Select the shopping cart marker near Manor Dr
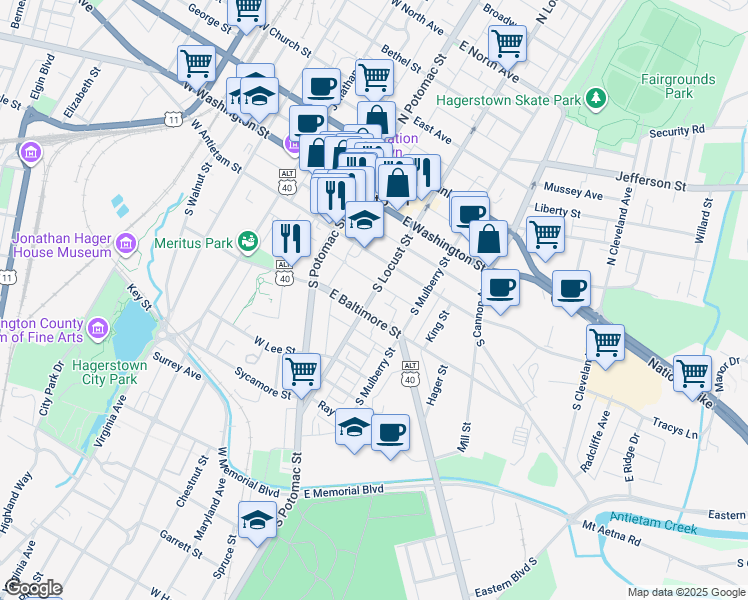Viewport: 748px width, 600px height. (x=692, y=372)
